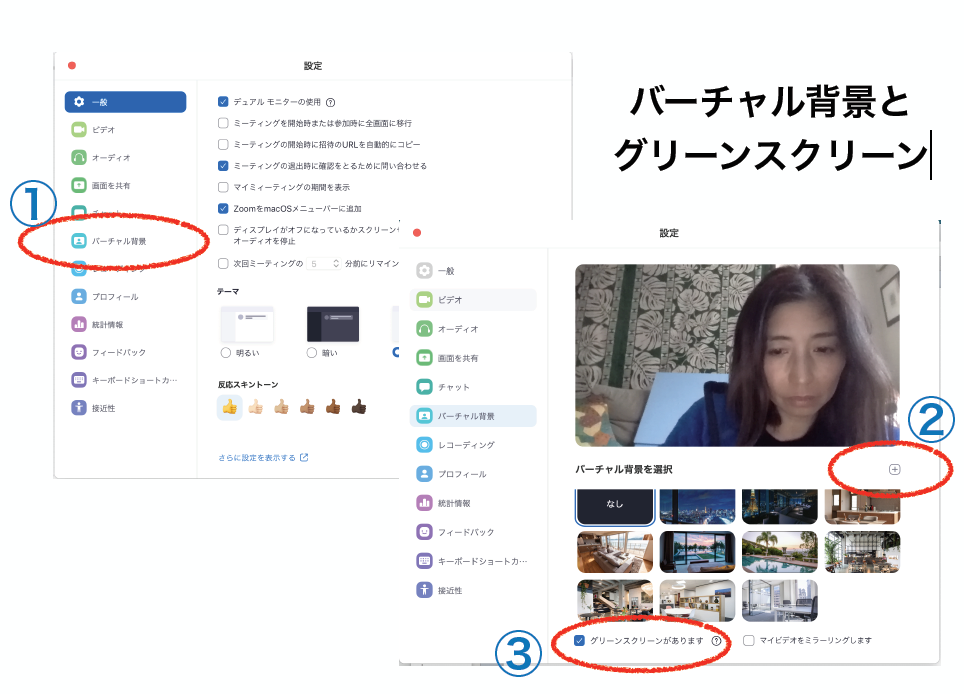Image resolution: width=964 pixels, height=694 pixels.
Task: Adjust the reminder minutes stepper arrows
Action: (335, 264)
